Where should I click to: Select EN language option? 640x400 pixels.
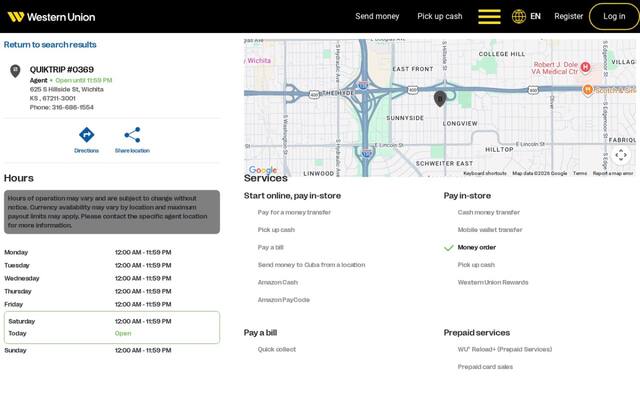click(x=536, y=16)
